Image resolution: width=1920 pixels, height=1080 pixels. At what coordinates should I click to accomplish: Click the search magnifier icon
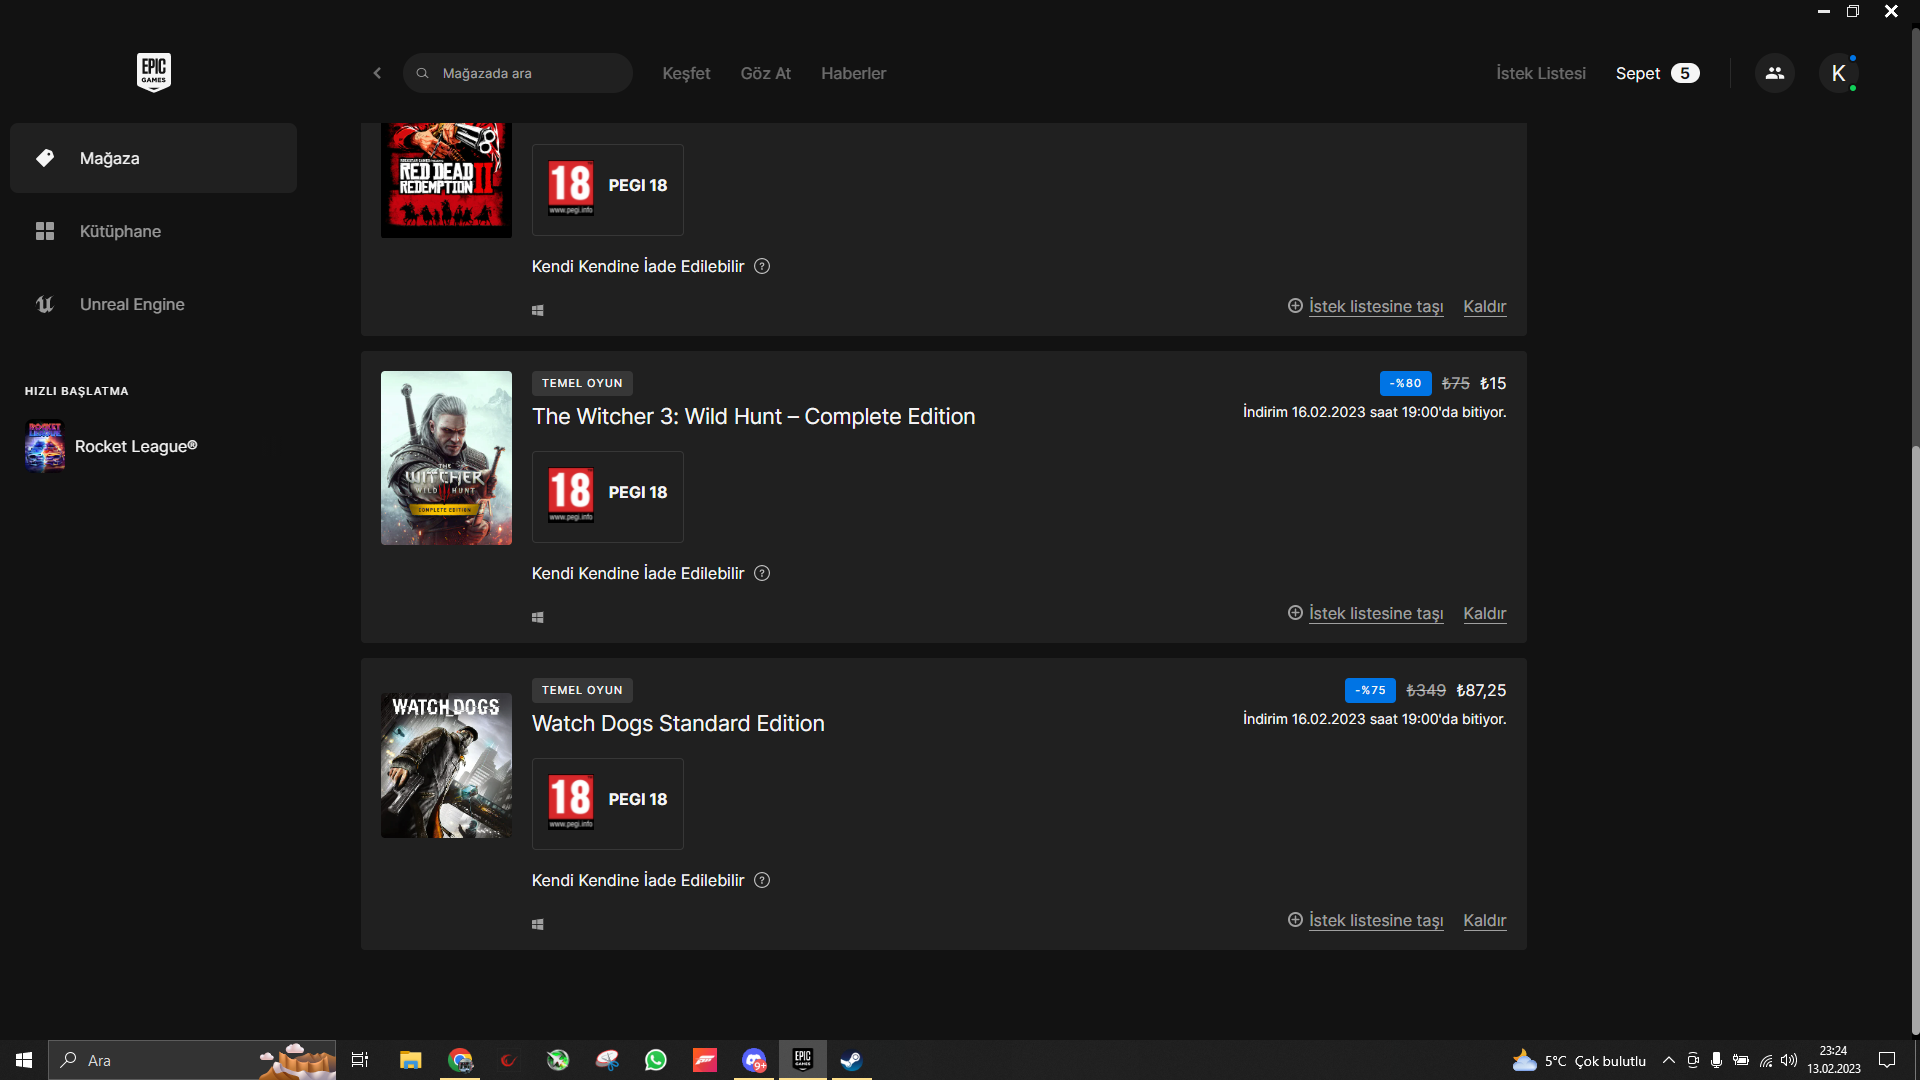(422, 73)
